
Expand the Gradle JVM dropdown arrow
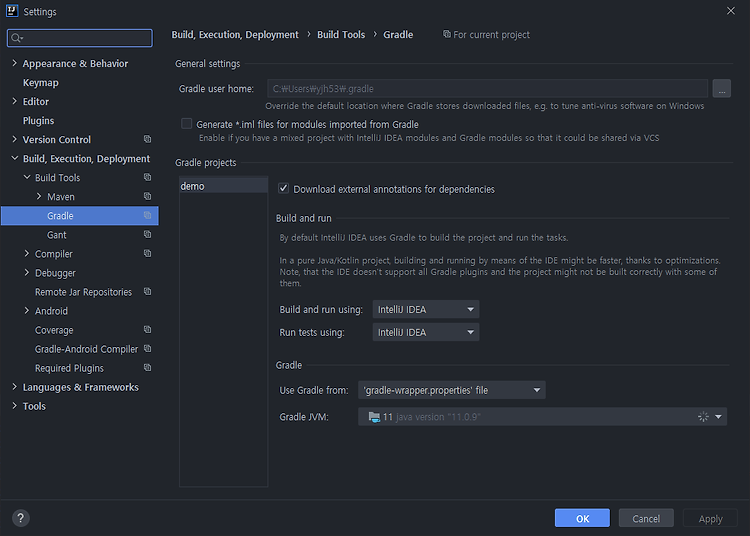click(718, 417)
